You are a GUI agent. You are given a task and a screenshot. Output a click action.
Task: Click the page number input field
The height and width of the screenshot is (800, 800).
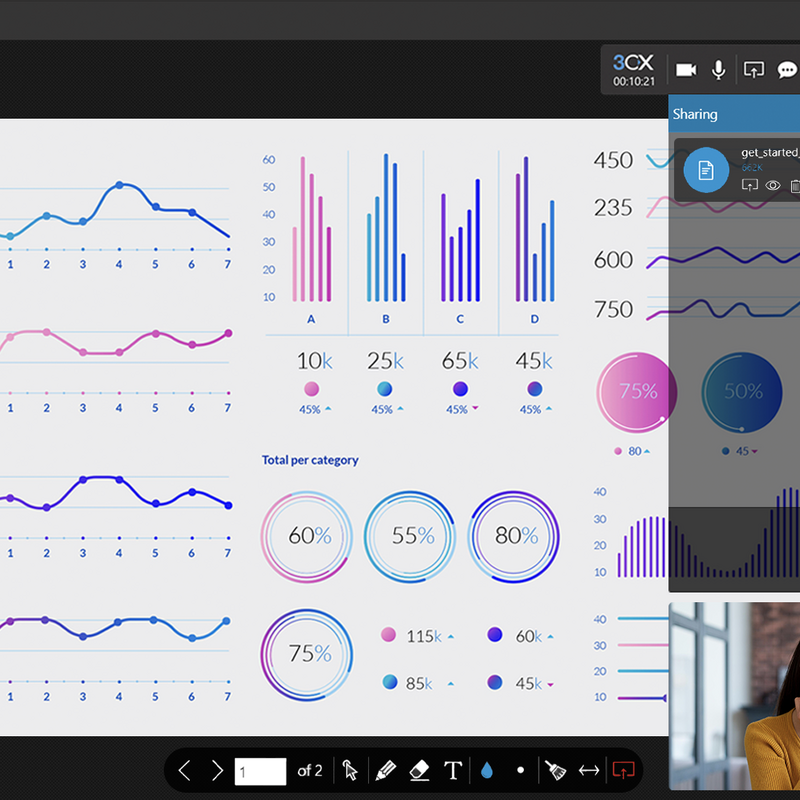point(260,771)
